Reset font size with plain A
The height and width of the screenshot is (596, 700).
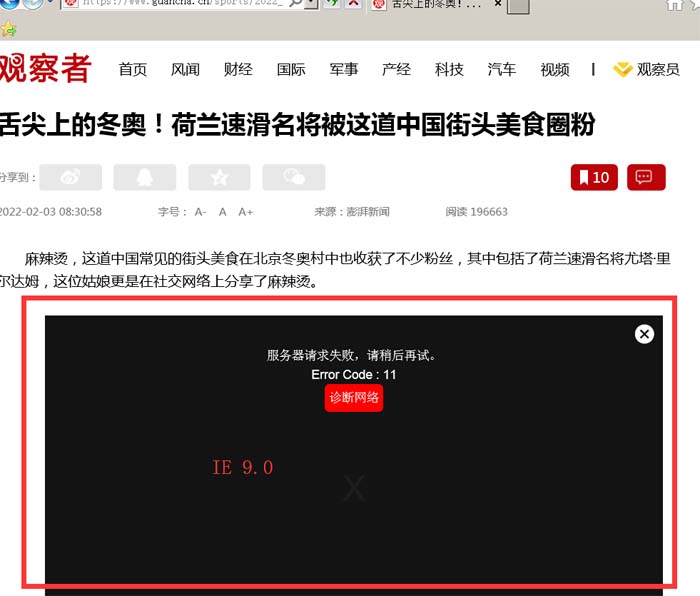(x=223, y=212)
